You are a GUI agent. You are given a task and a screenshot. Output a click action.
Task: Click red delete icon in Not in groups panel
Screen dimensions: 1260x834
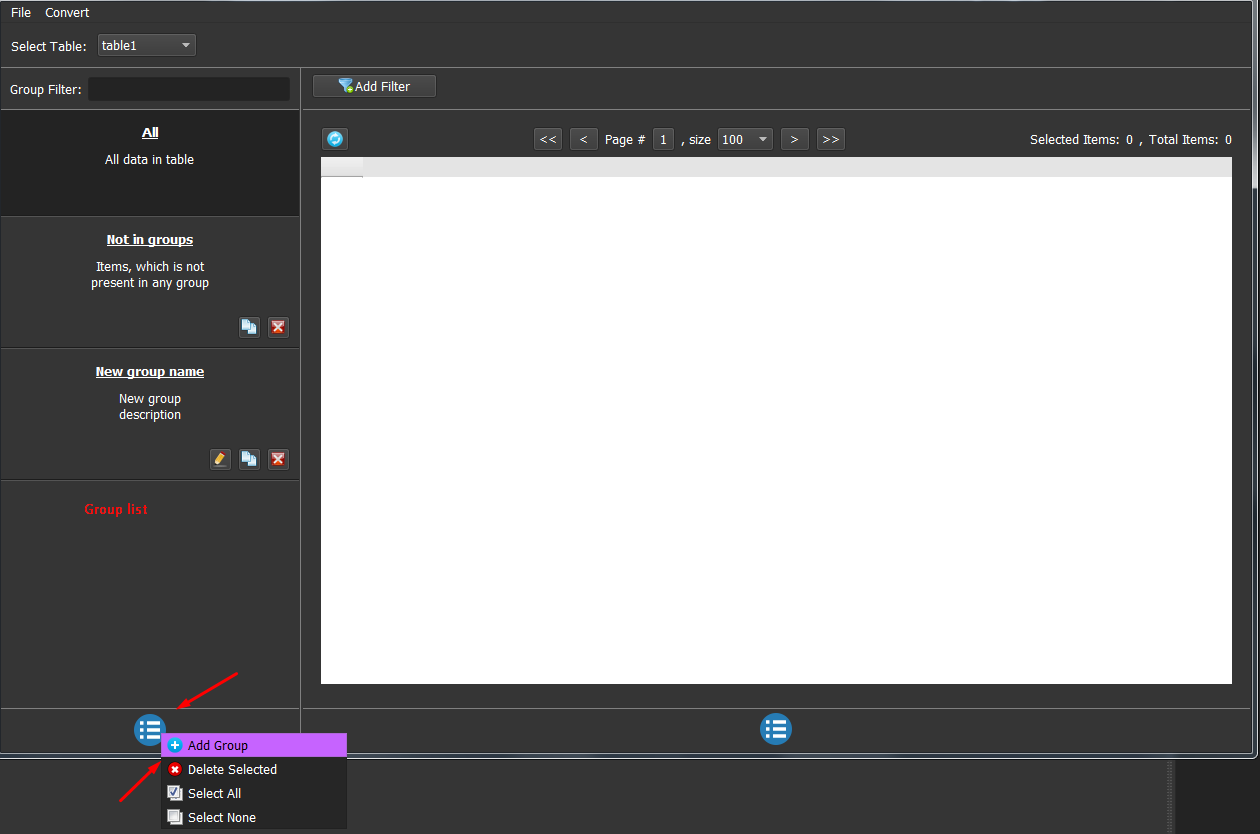click(278, 327)
